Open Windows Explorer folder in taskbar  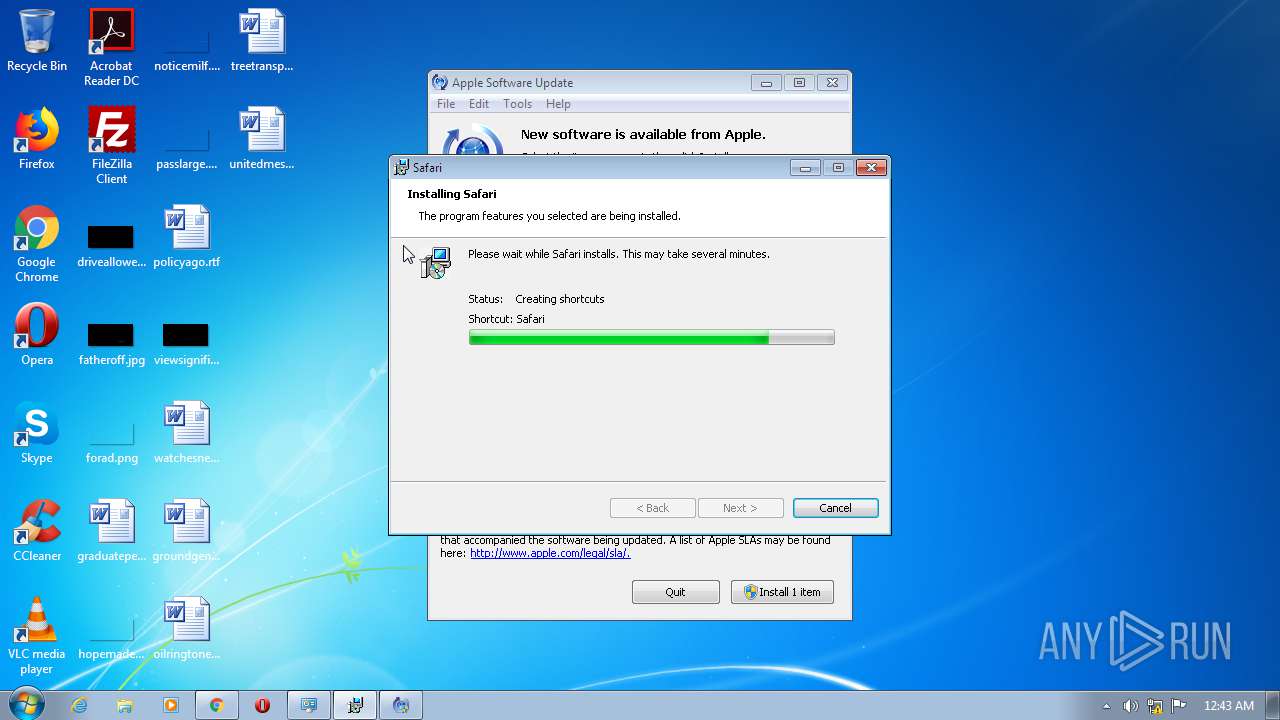[125, 705]
